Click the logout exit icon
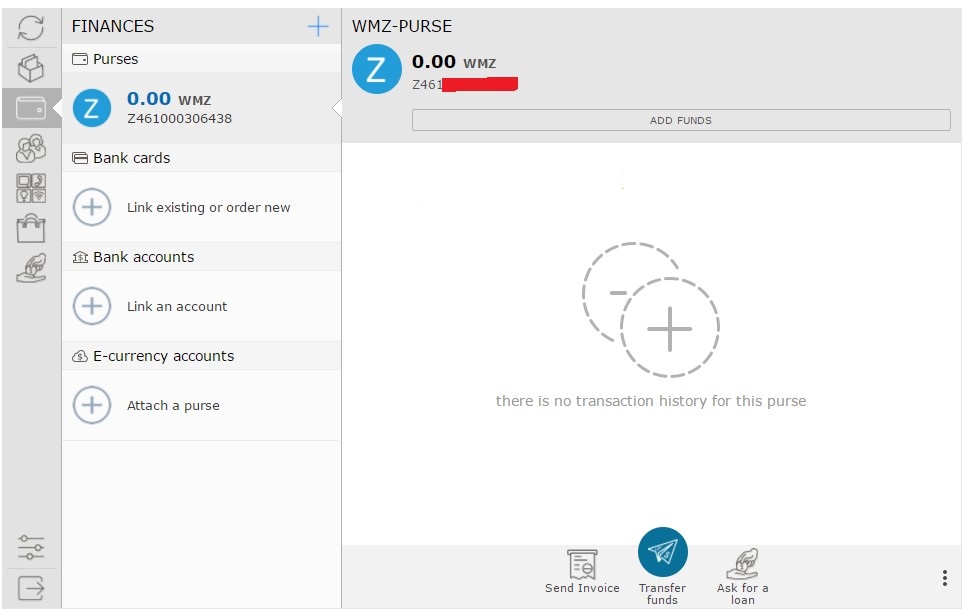 [x=31, y=588]
